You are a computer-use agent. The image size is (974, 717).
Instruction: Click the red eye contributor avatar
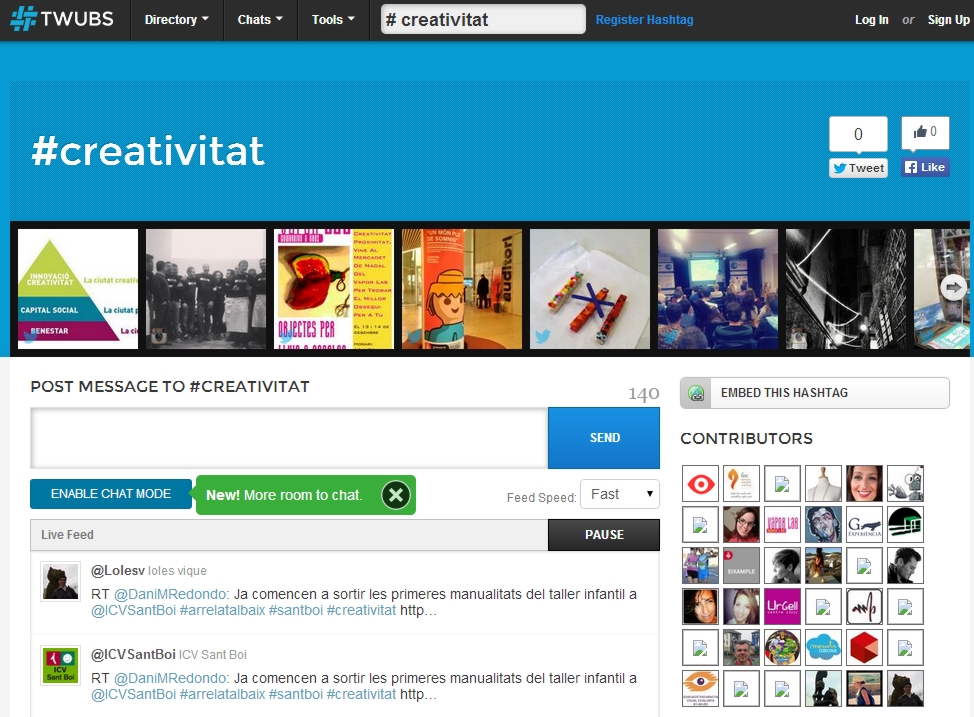tap(700, 483)
